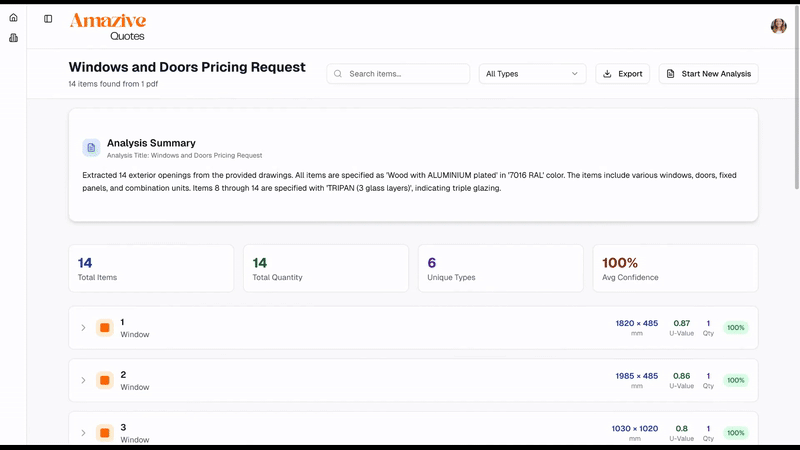Open the home icon in left sidebar
The height and width of the screenshot is (450, 800).
point(13,18)
